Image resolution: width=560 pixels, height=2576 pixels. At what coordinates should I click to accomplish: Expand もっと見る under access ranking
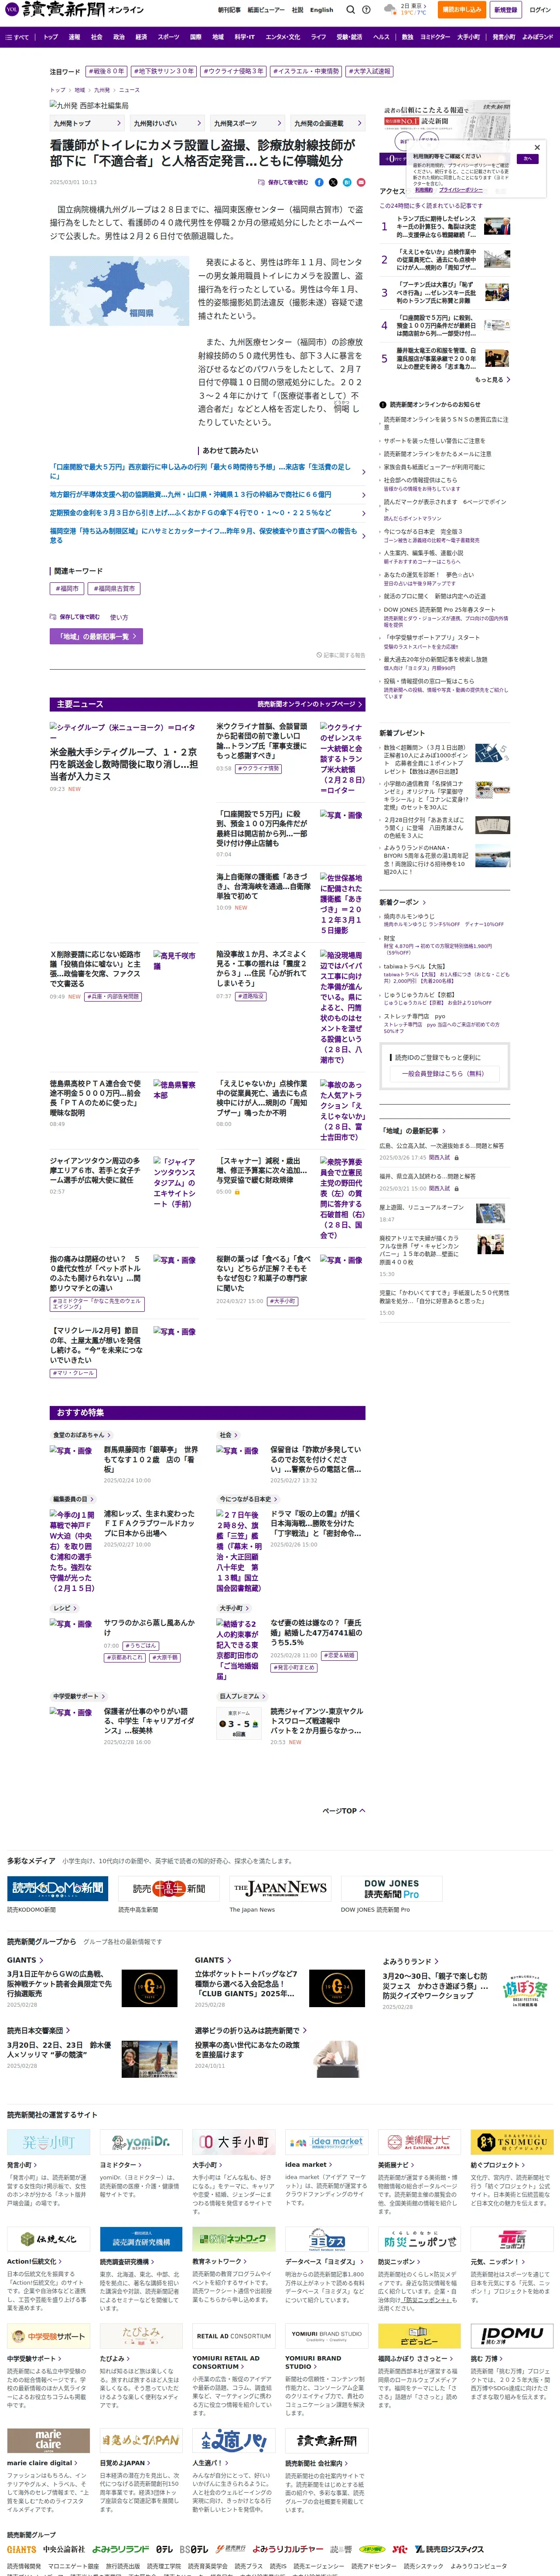click(491, 380)
